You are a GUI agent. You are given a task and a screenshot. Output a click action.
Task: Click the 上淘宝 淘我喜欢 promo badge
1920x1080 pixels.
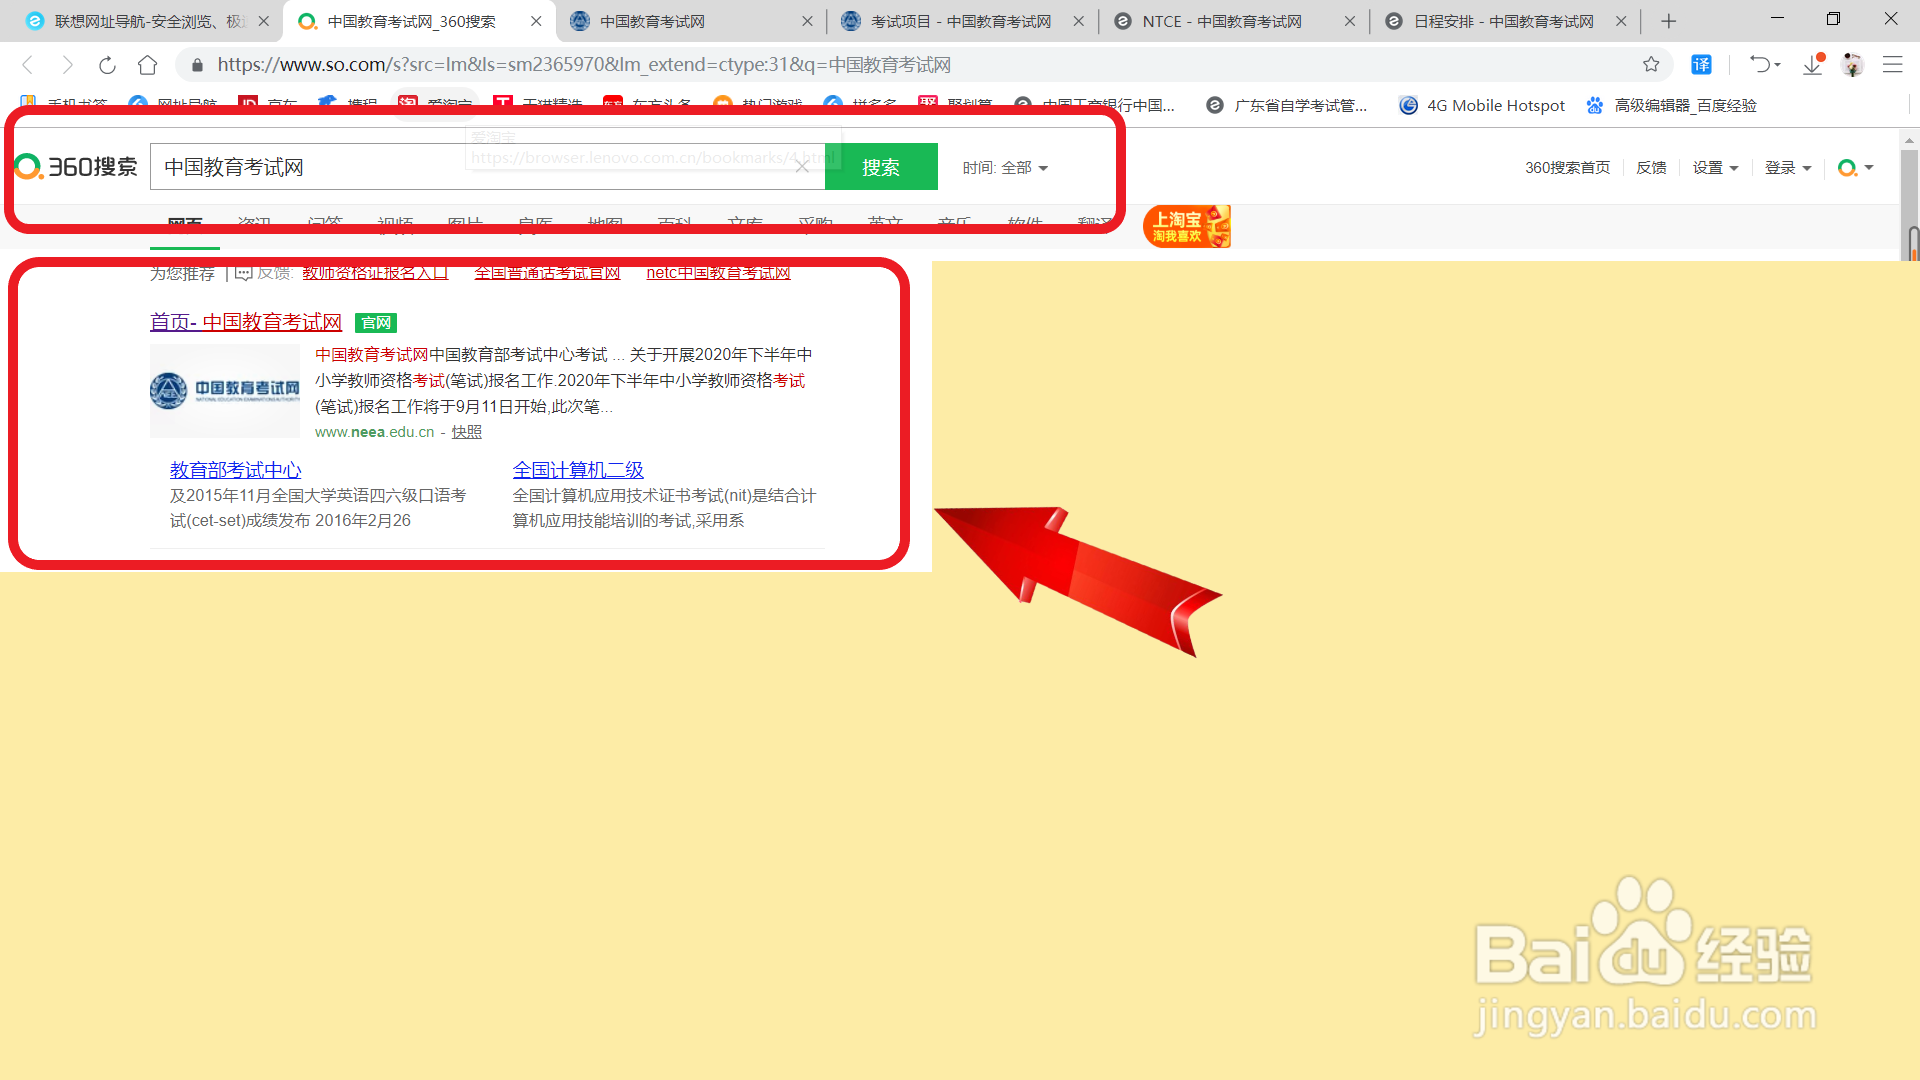tap(1186, 226)
